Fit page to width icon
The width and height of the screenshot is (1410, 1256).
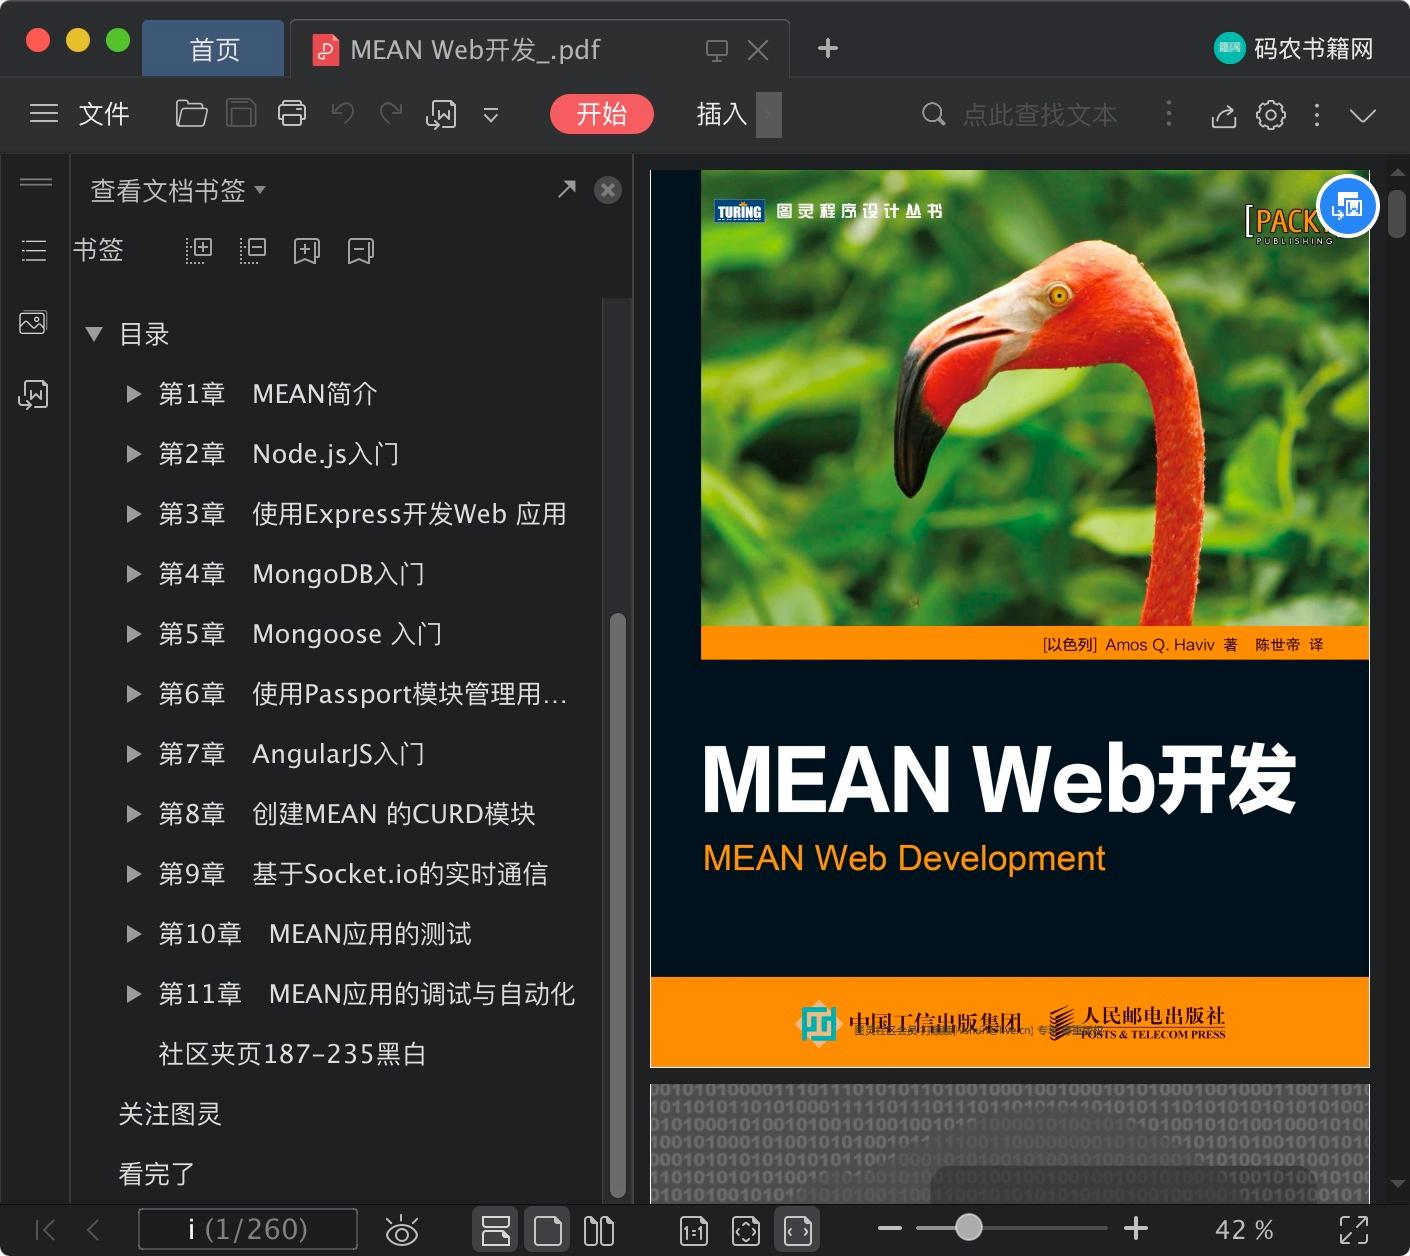click(798, 1231)
